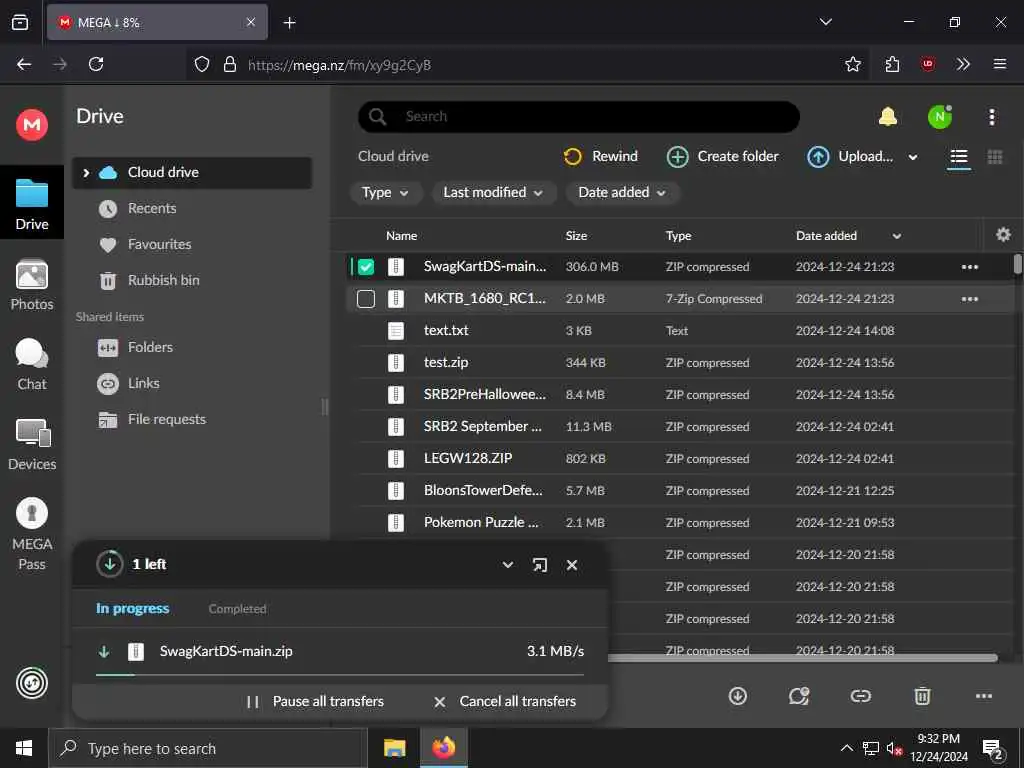
Task: Open the Date added filter
Action: [622, 193]
